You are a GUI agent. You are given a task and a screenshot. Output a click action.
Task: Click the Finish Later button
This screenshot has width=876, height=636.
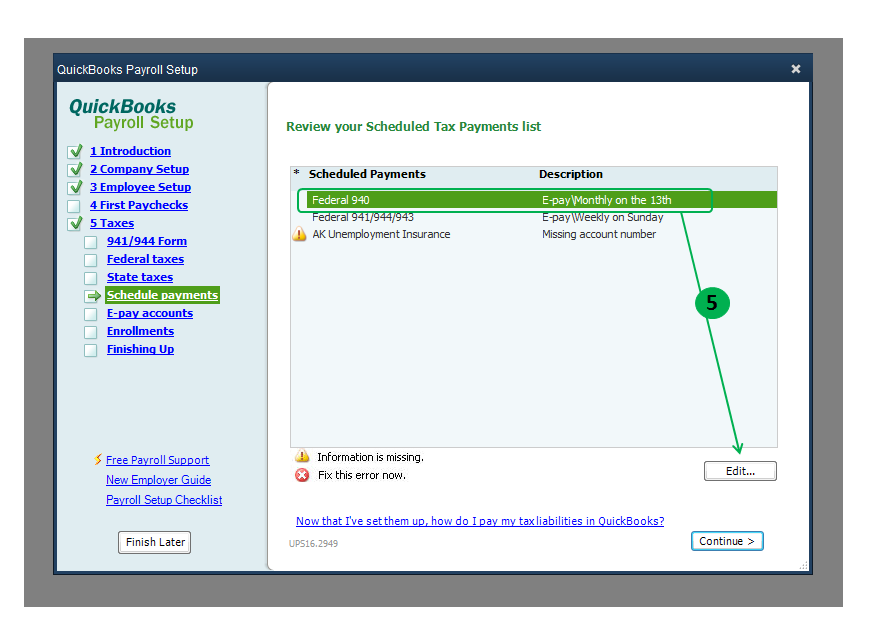coord(155,542)
